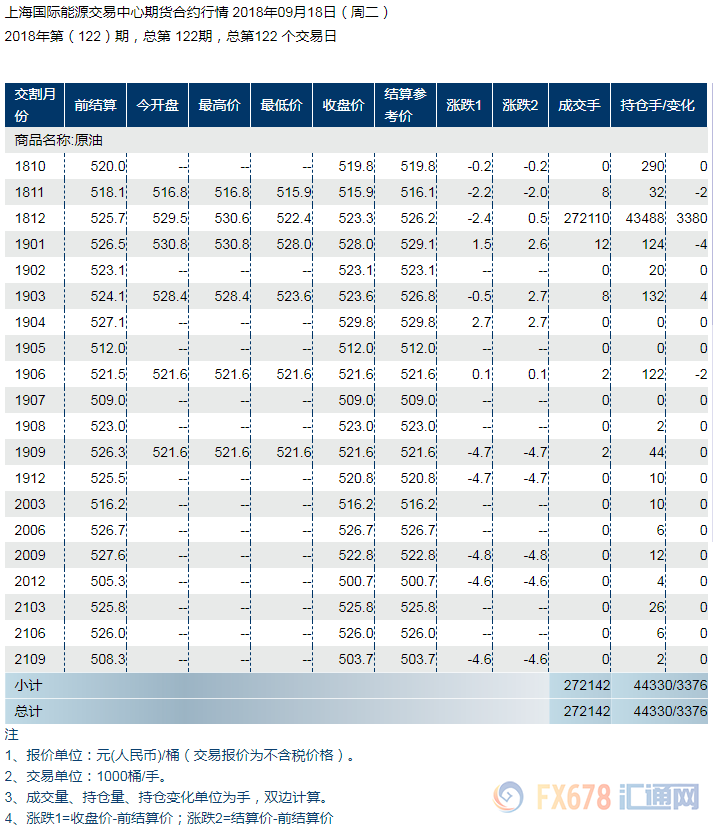Click 1810 previous settlement 520.0
Viewport: 717px width, 833px height.
coord(108,166)
